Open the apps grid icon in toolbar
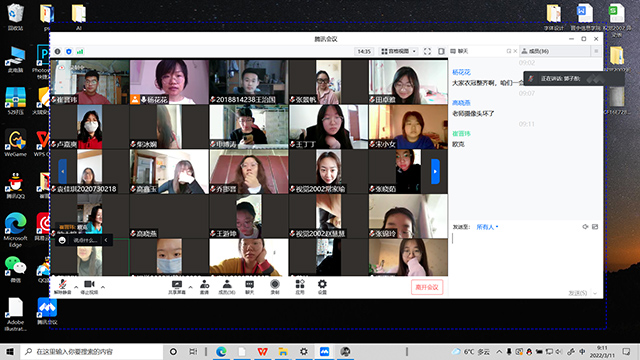 point(300,287)
